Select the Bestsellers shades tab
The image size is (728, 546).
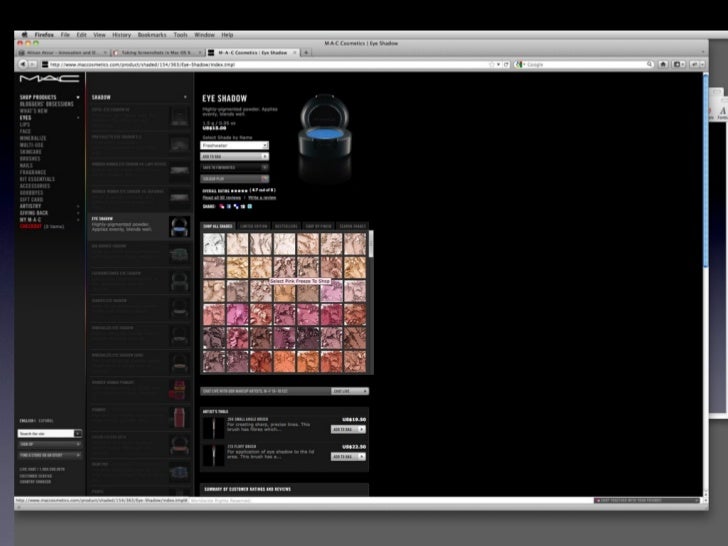pyautogui.click(x=286, y=226)
